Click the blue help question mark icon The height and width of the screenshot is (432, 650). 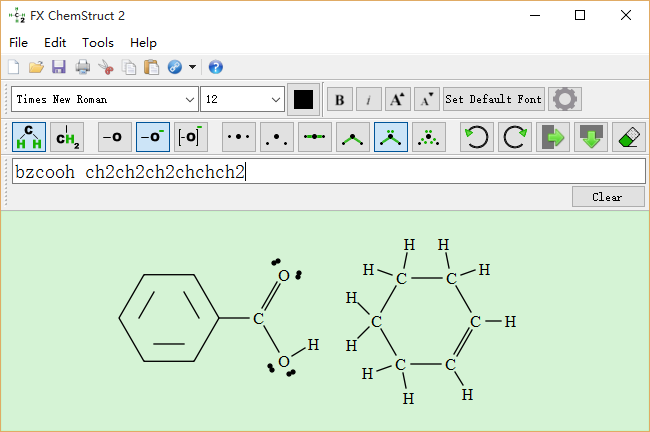coord(215,67)
